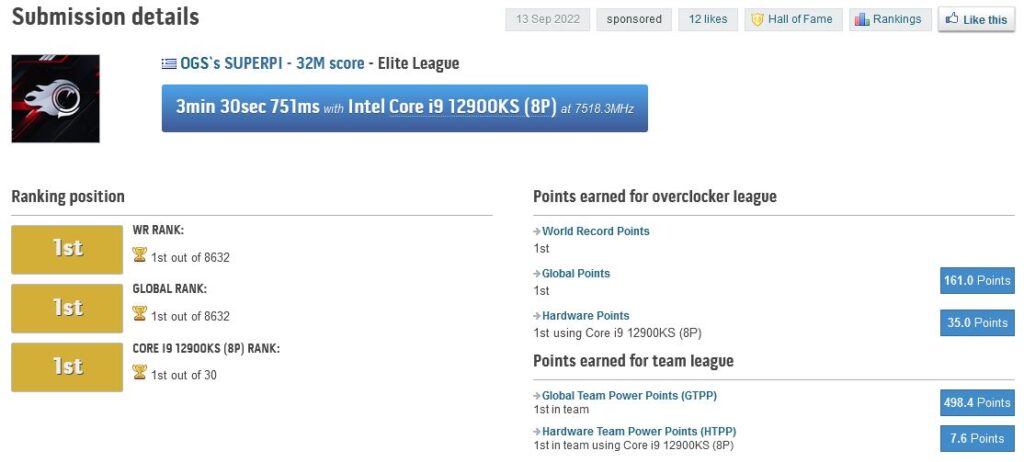This screenshot has height=462, width=1024.
Task: Open OGS's SUPERPI - 32M score link
Action: click(272, 63)
